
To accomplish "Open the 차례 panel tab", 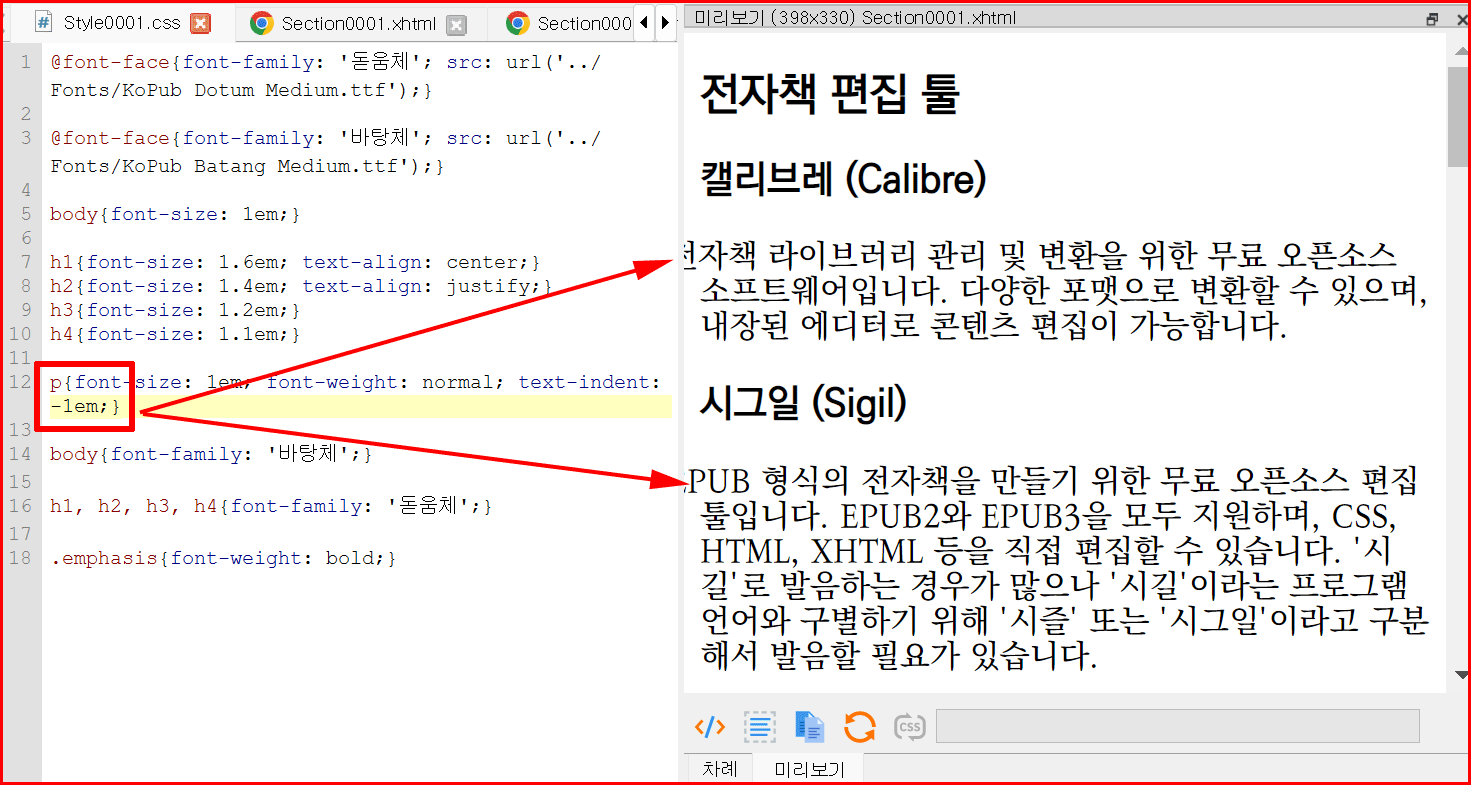I will [x=719, y=769].
